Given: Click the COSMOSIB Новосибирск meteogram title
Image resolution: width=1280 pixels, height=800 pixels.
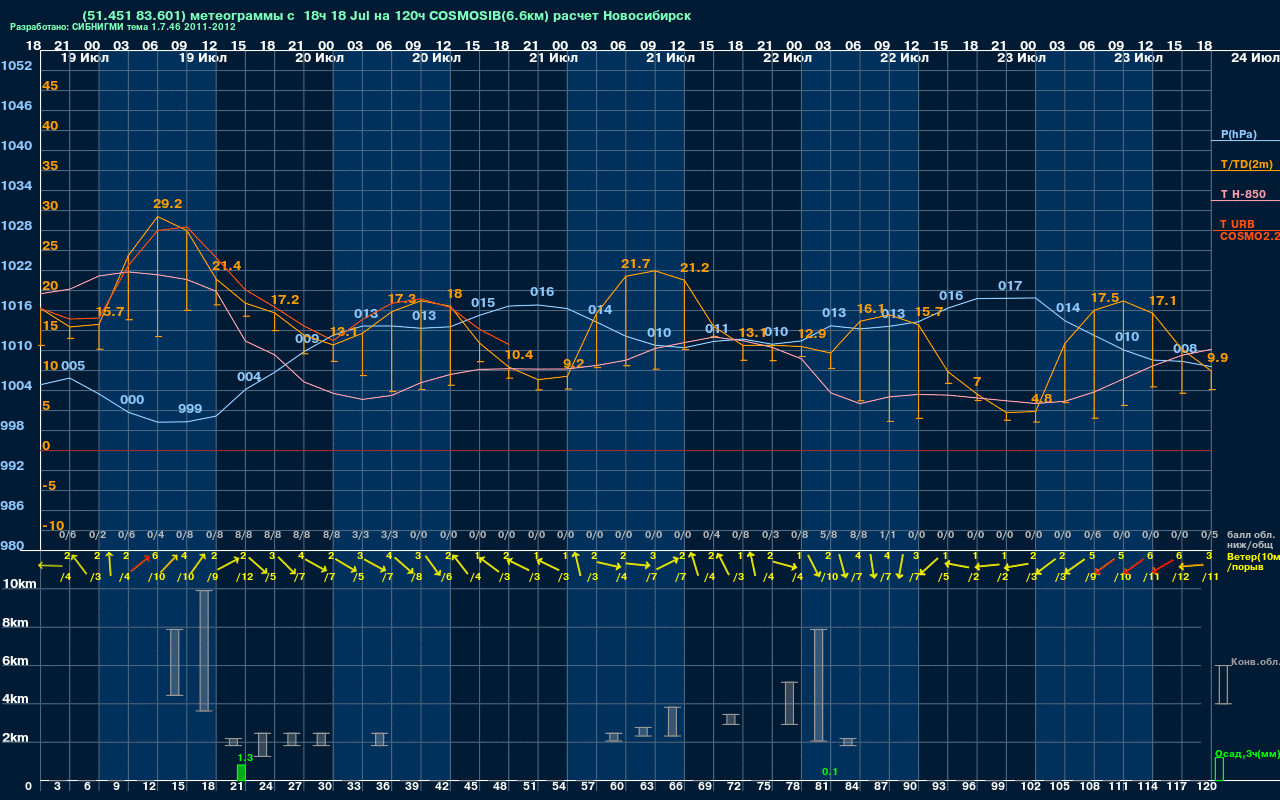Looking at the screenshot, I should [387, 16].
